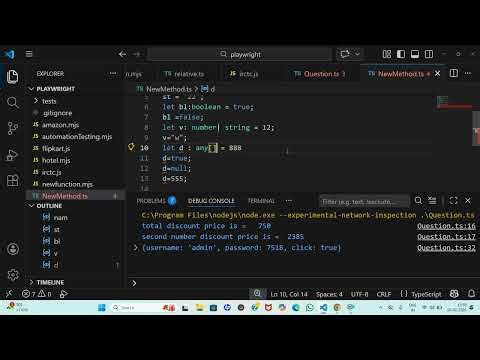Open Question.ts:32 source link
The width and height of the screenshot is (480, 360).
[446, 248]
